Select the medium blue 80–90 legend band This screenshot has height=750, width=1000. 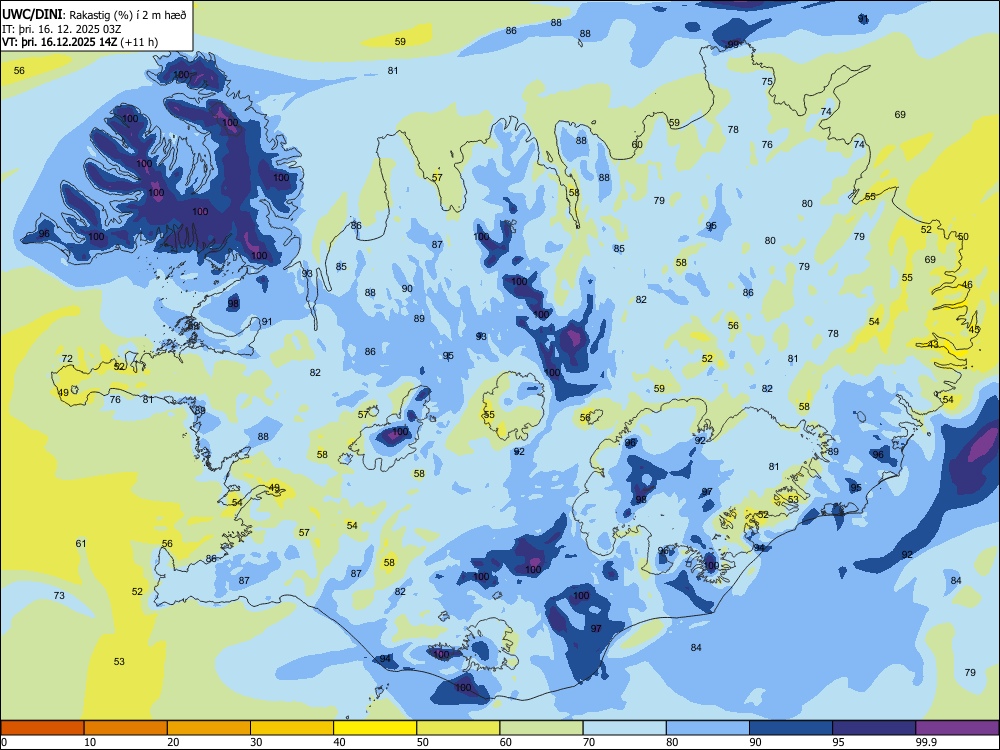tap(708, 728)
